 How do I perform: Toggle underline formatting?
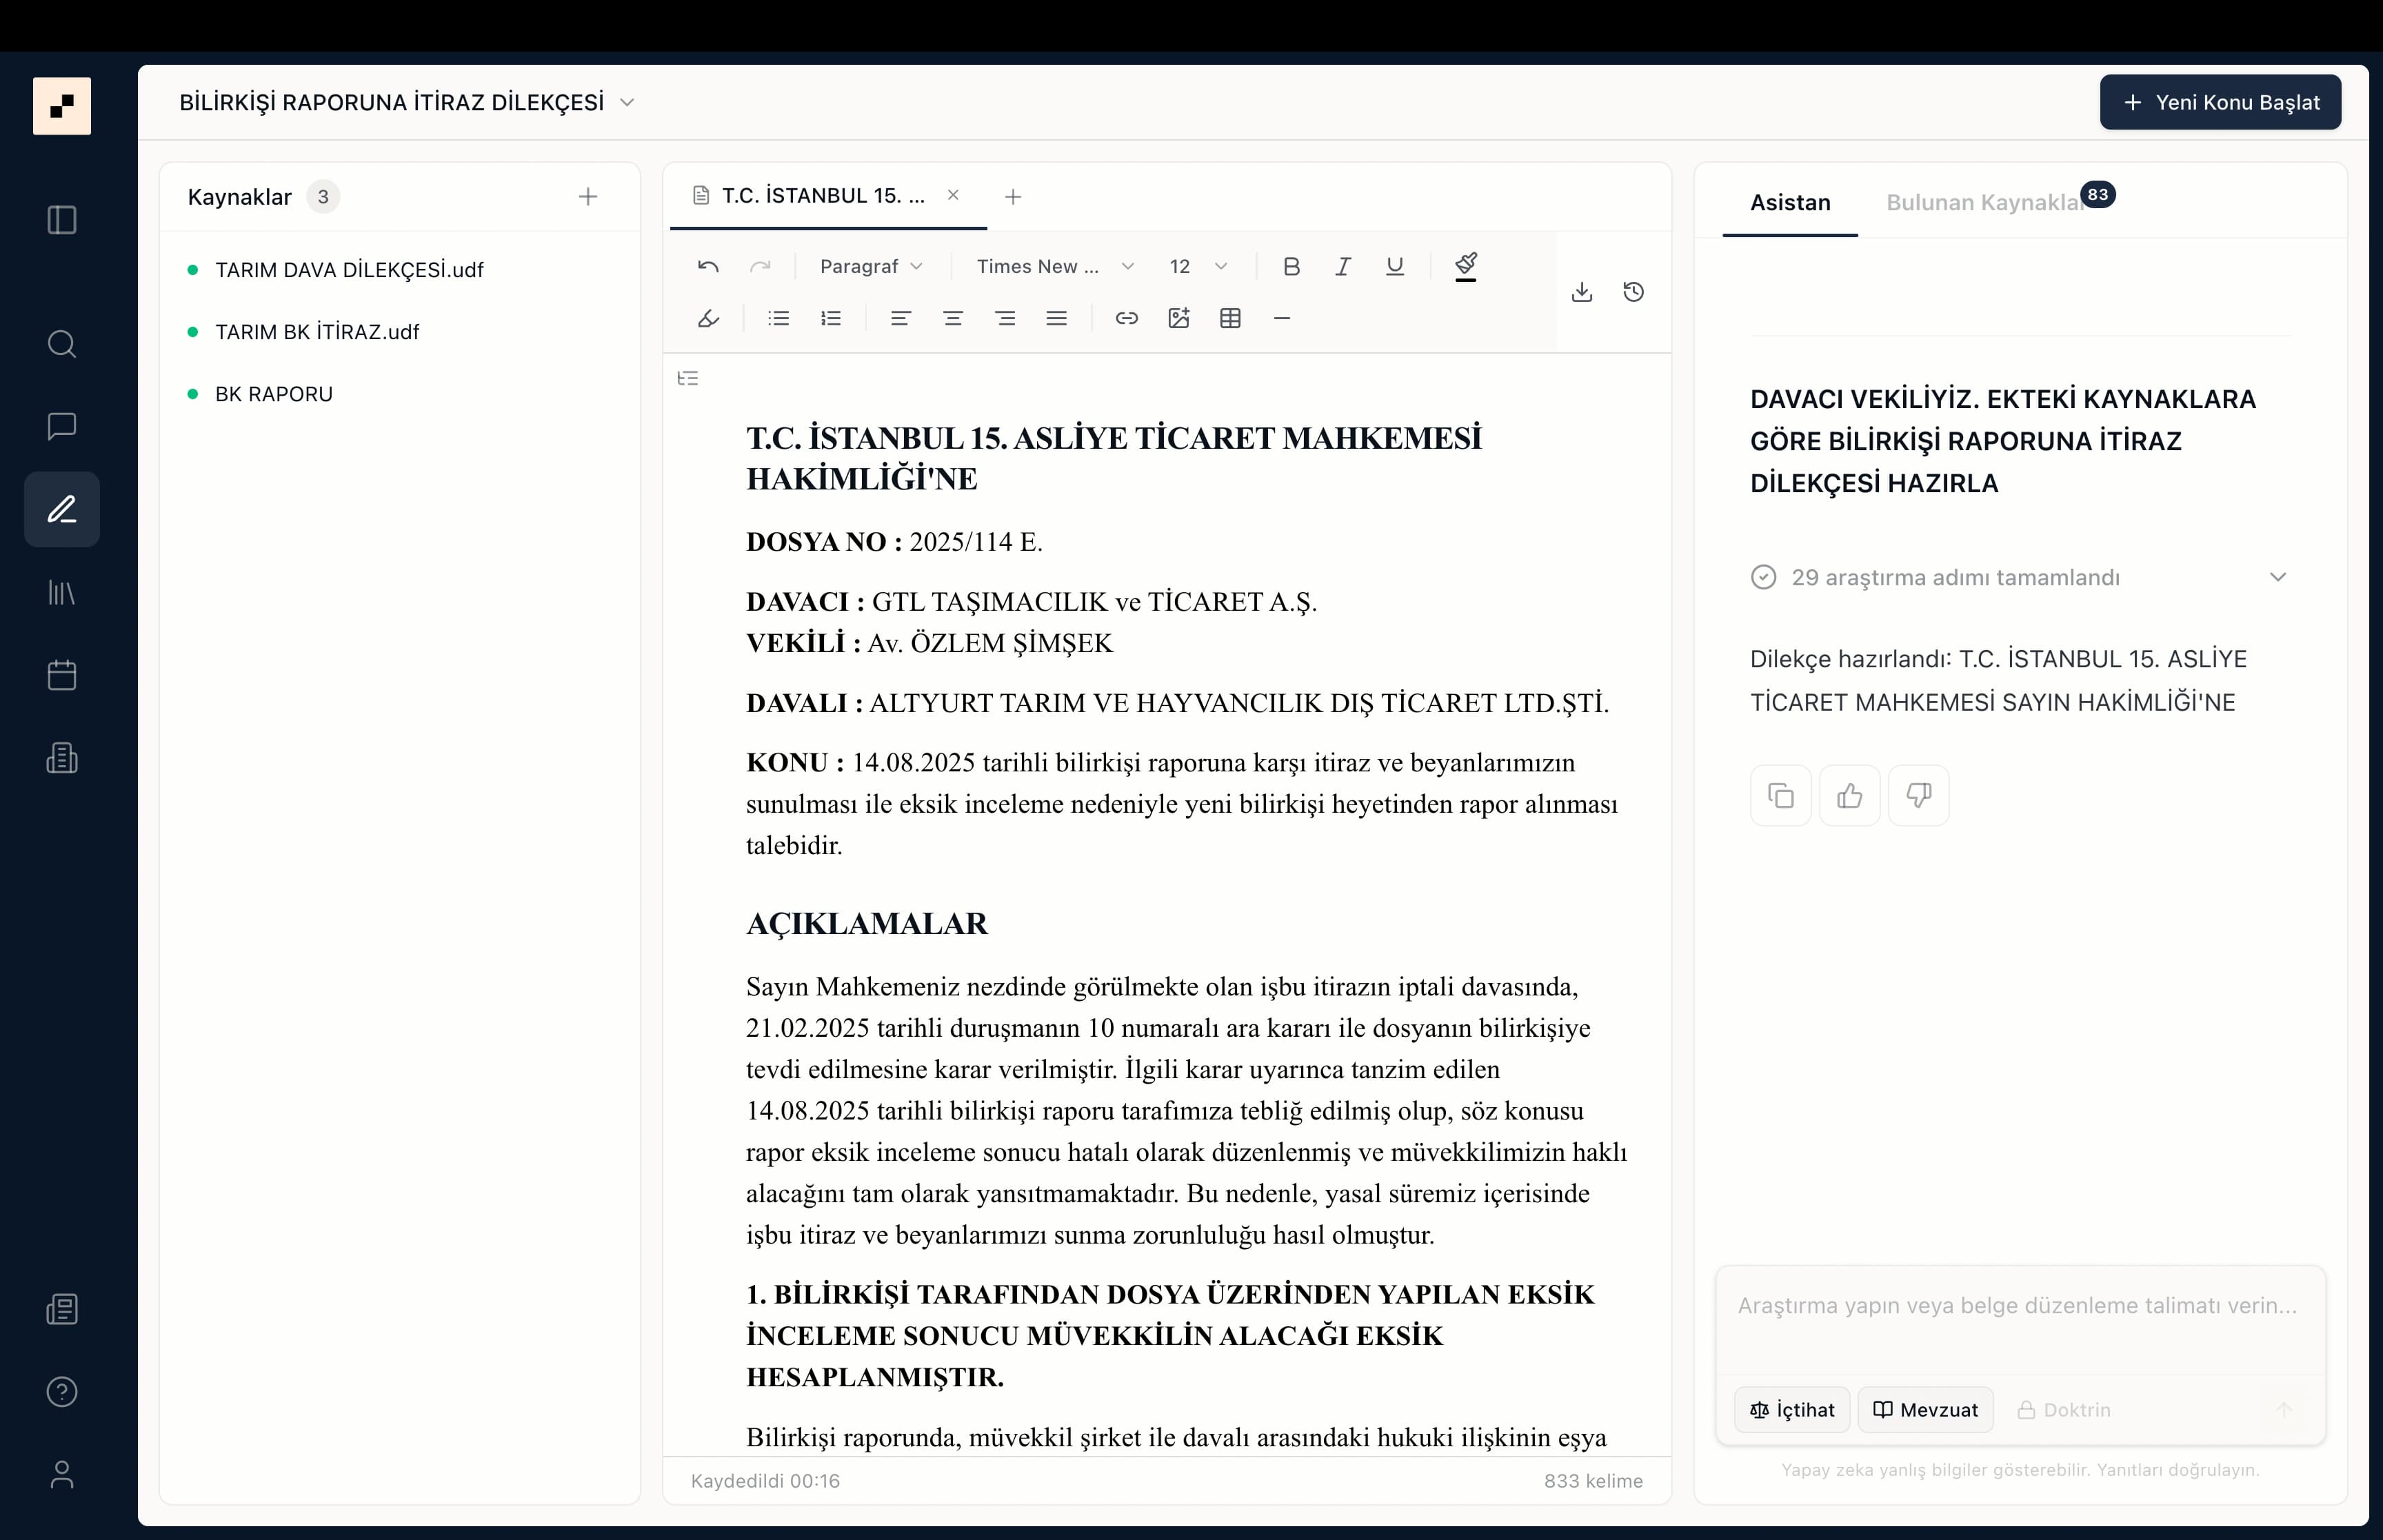(1395, 266)
